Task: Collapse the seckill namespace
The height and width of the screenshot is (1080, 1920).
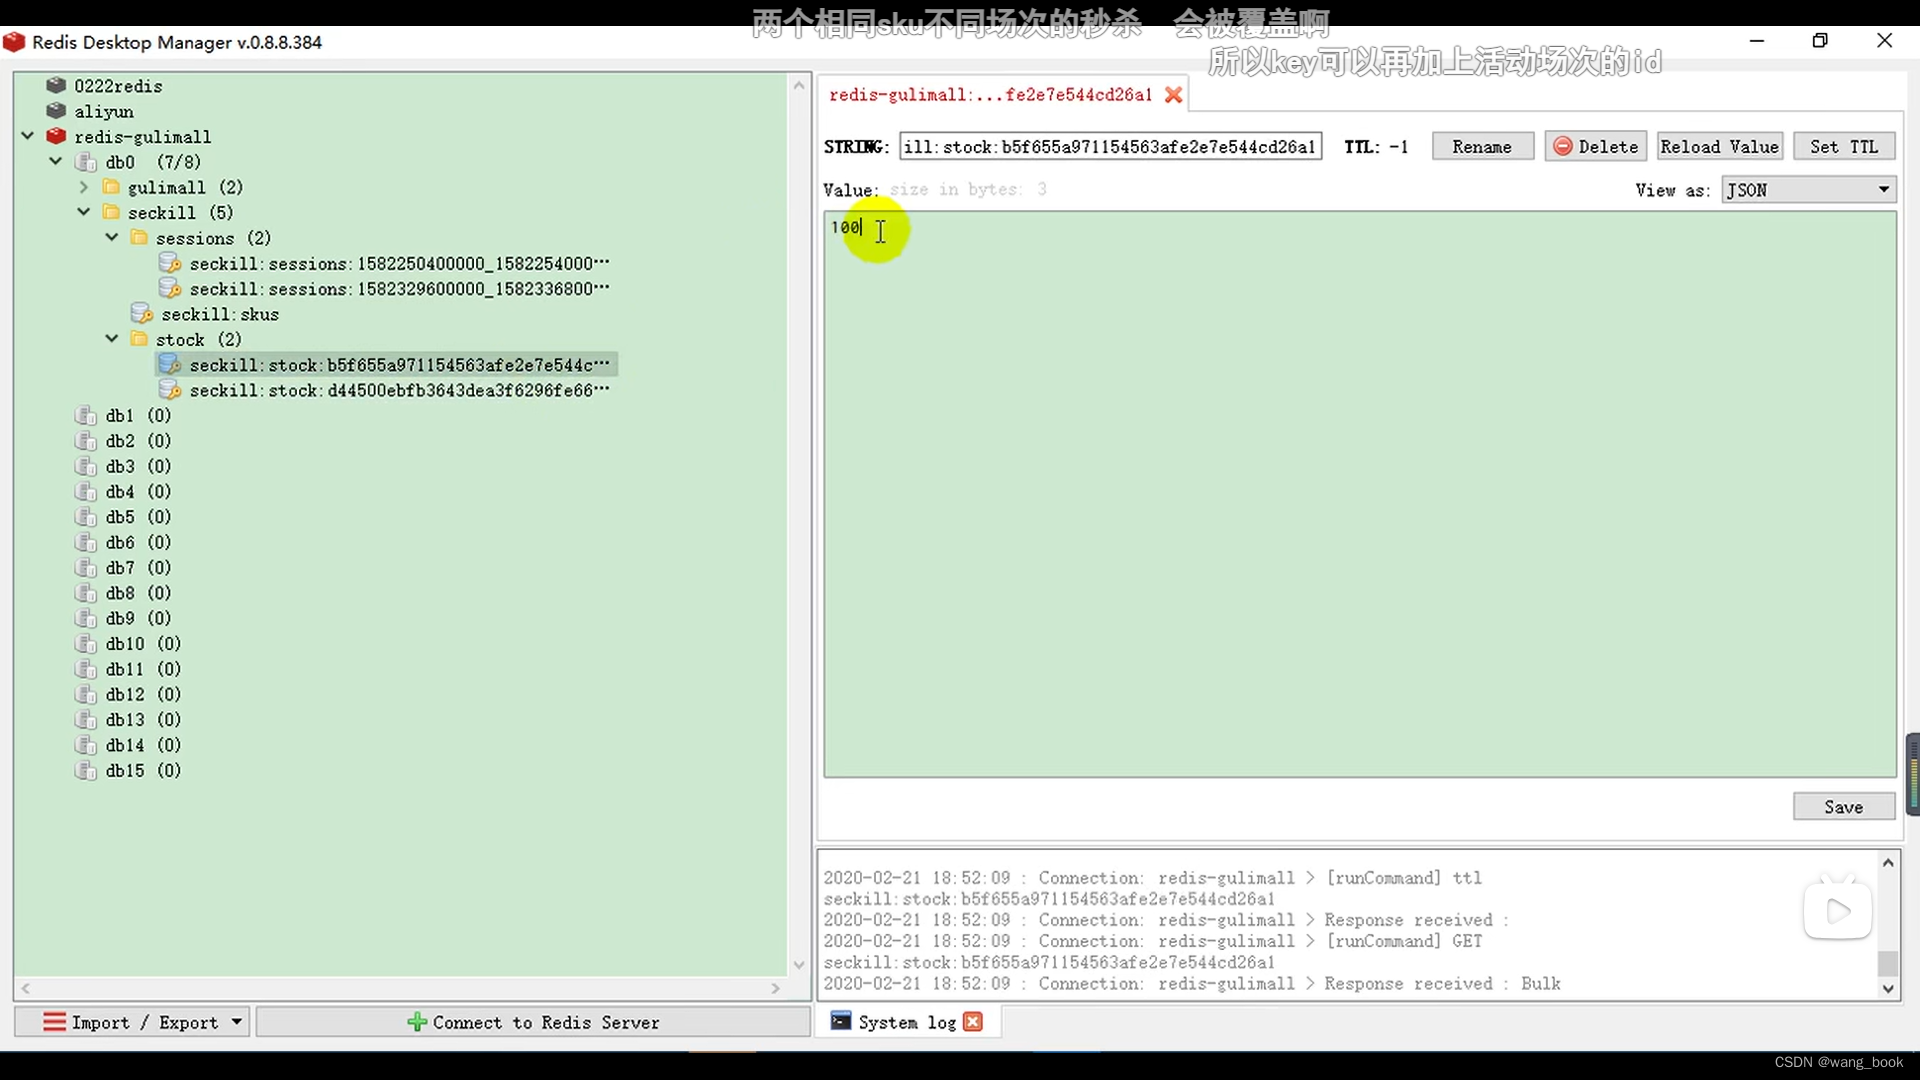Action: tap(84, 212)
